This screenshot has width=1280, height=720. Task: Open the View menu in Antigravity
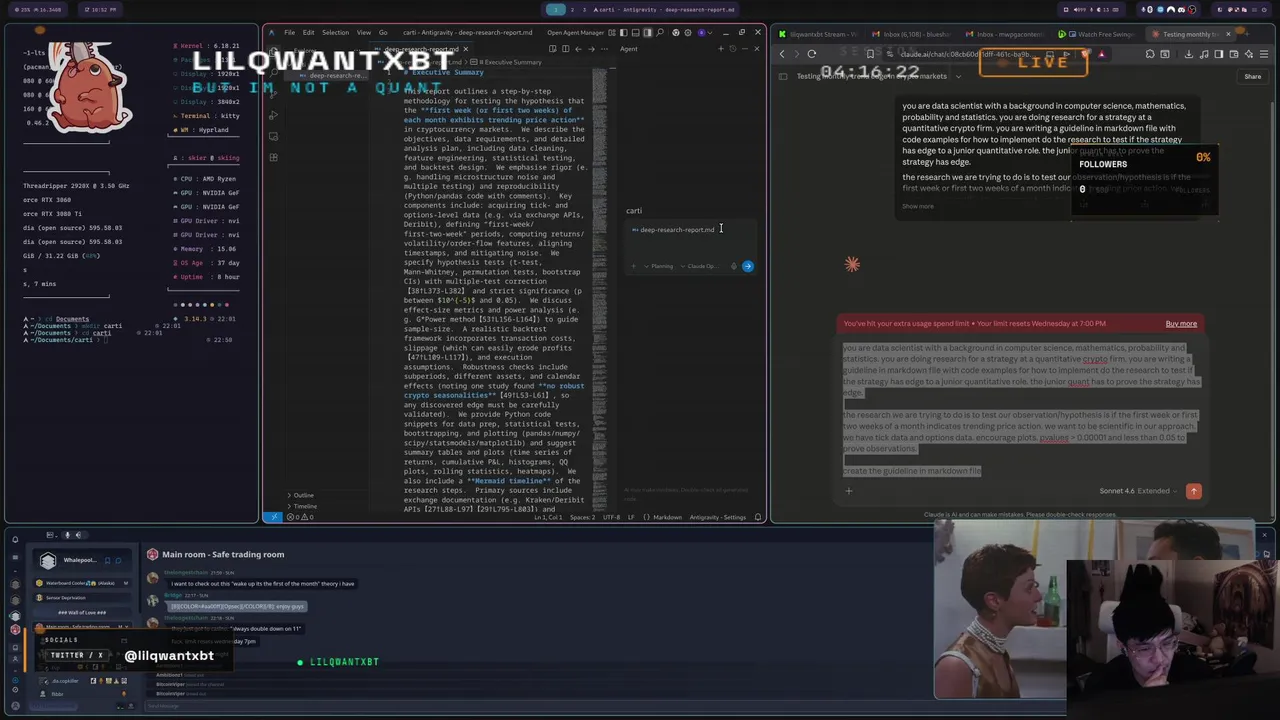tap(364, 32)
